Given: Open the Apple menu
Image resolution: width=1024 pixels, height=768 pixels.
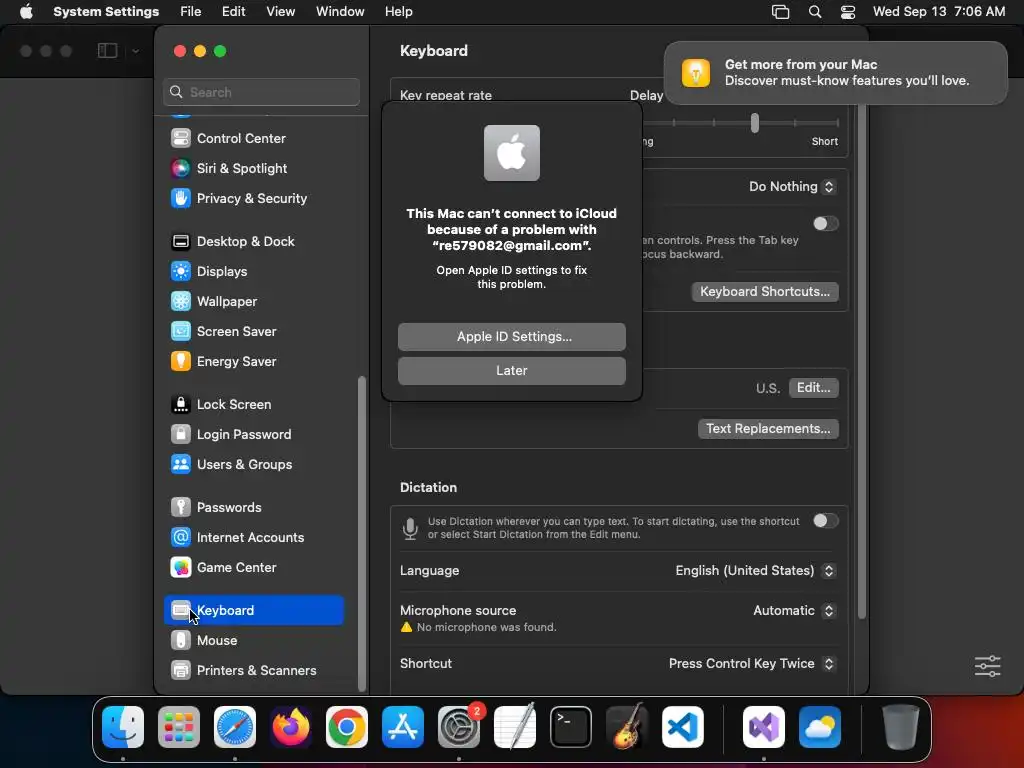Looking at the screenshot, I should [26, 12].
